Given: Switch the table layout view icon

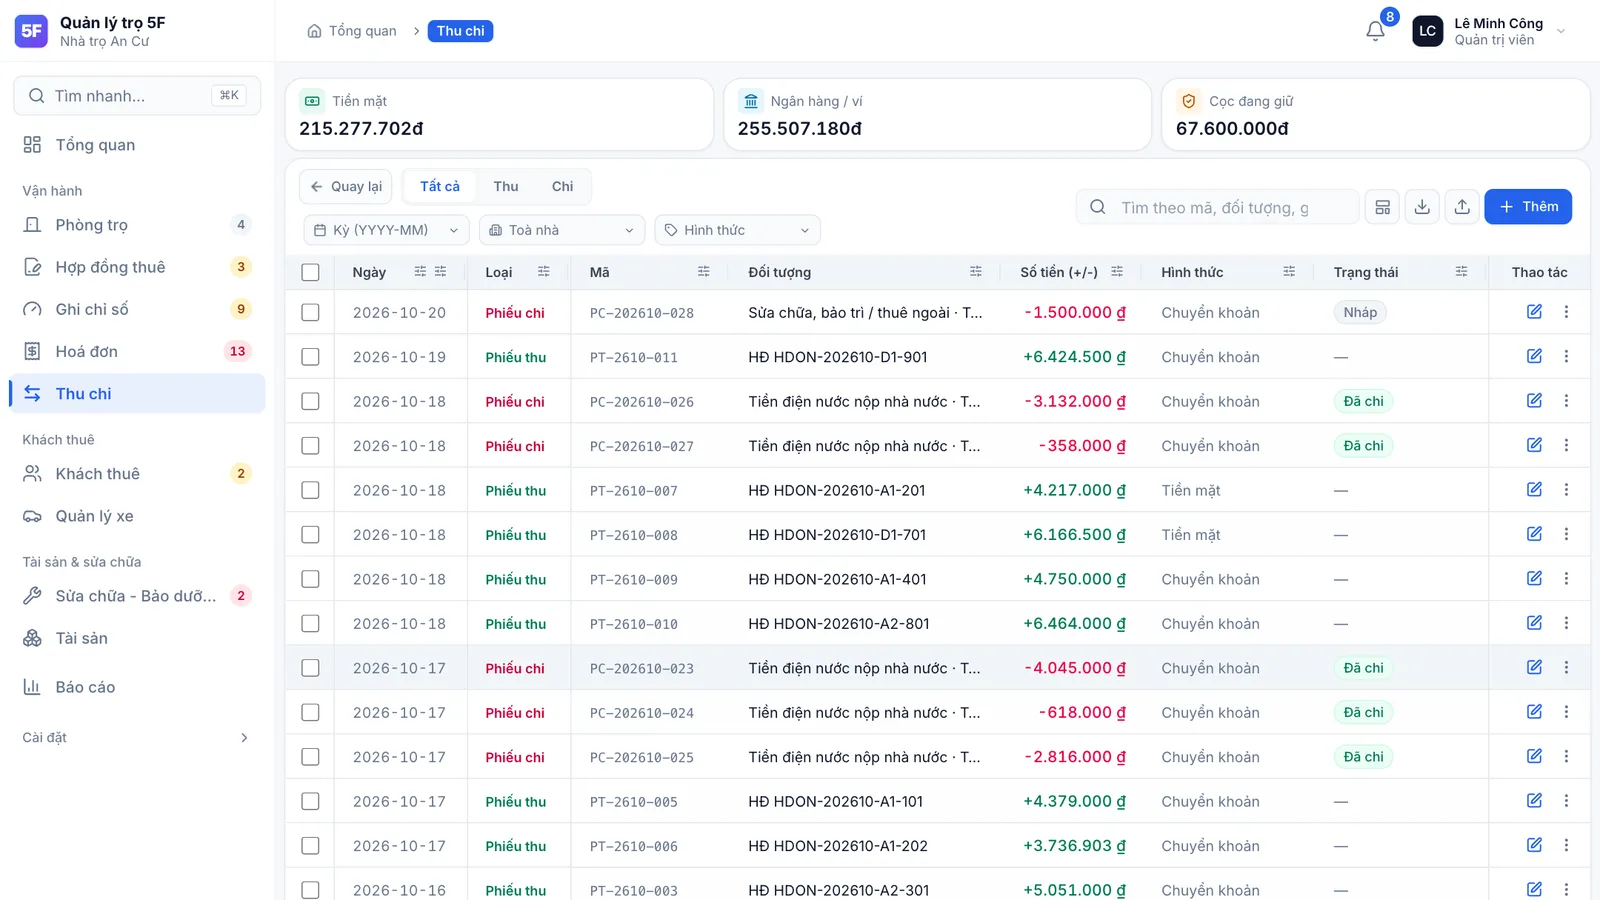Looking at the screenshot, I should [1382, 207].
